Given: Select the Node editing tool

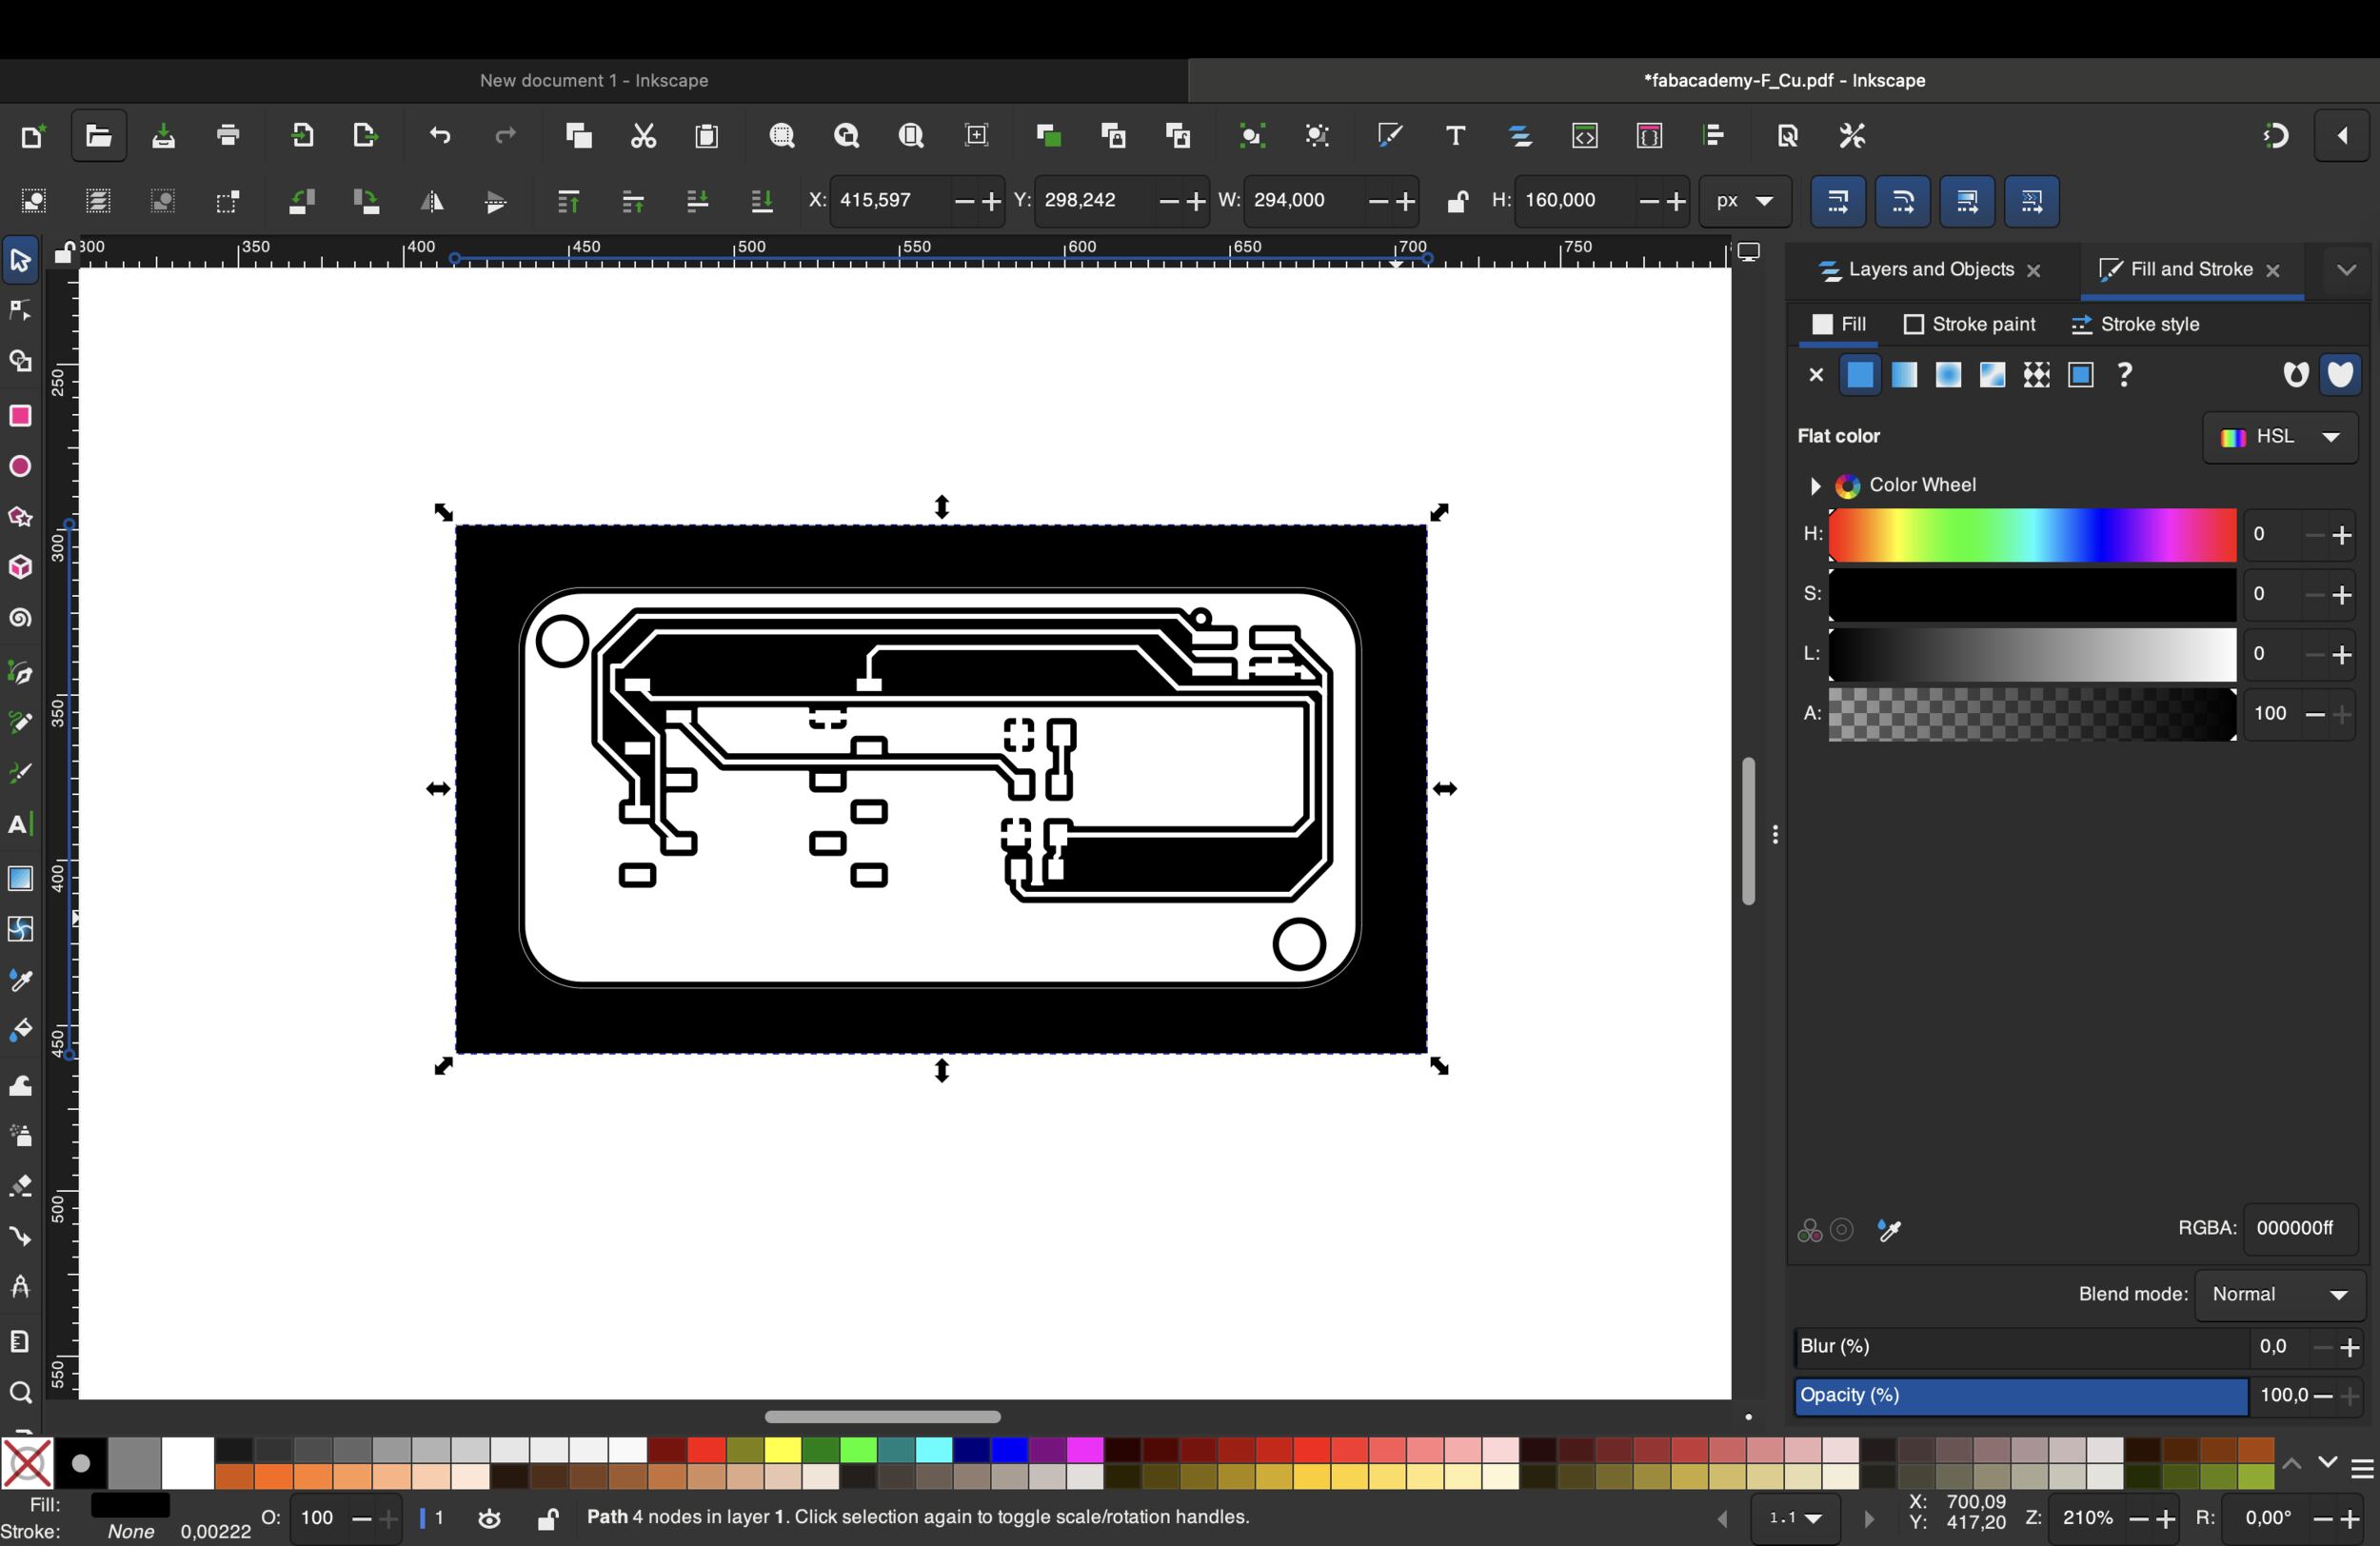Looking at the screenshot, I should (x=20, y=311).
